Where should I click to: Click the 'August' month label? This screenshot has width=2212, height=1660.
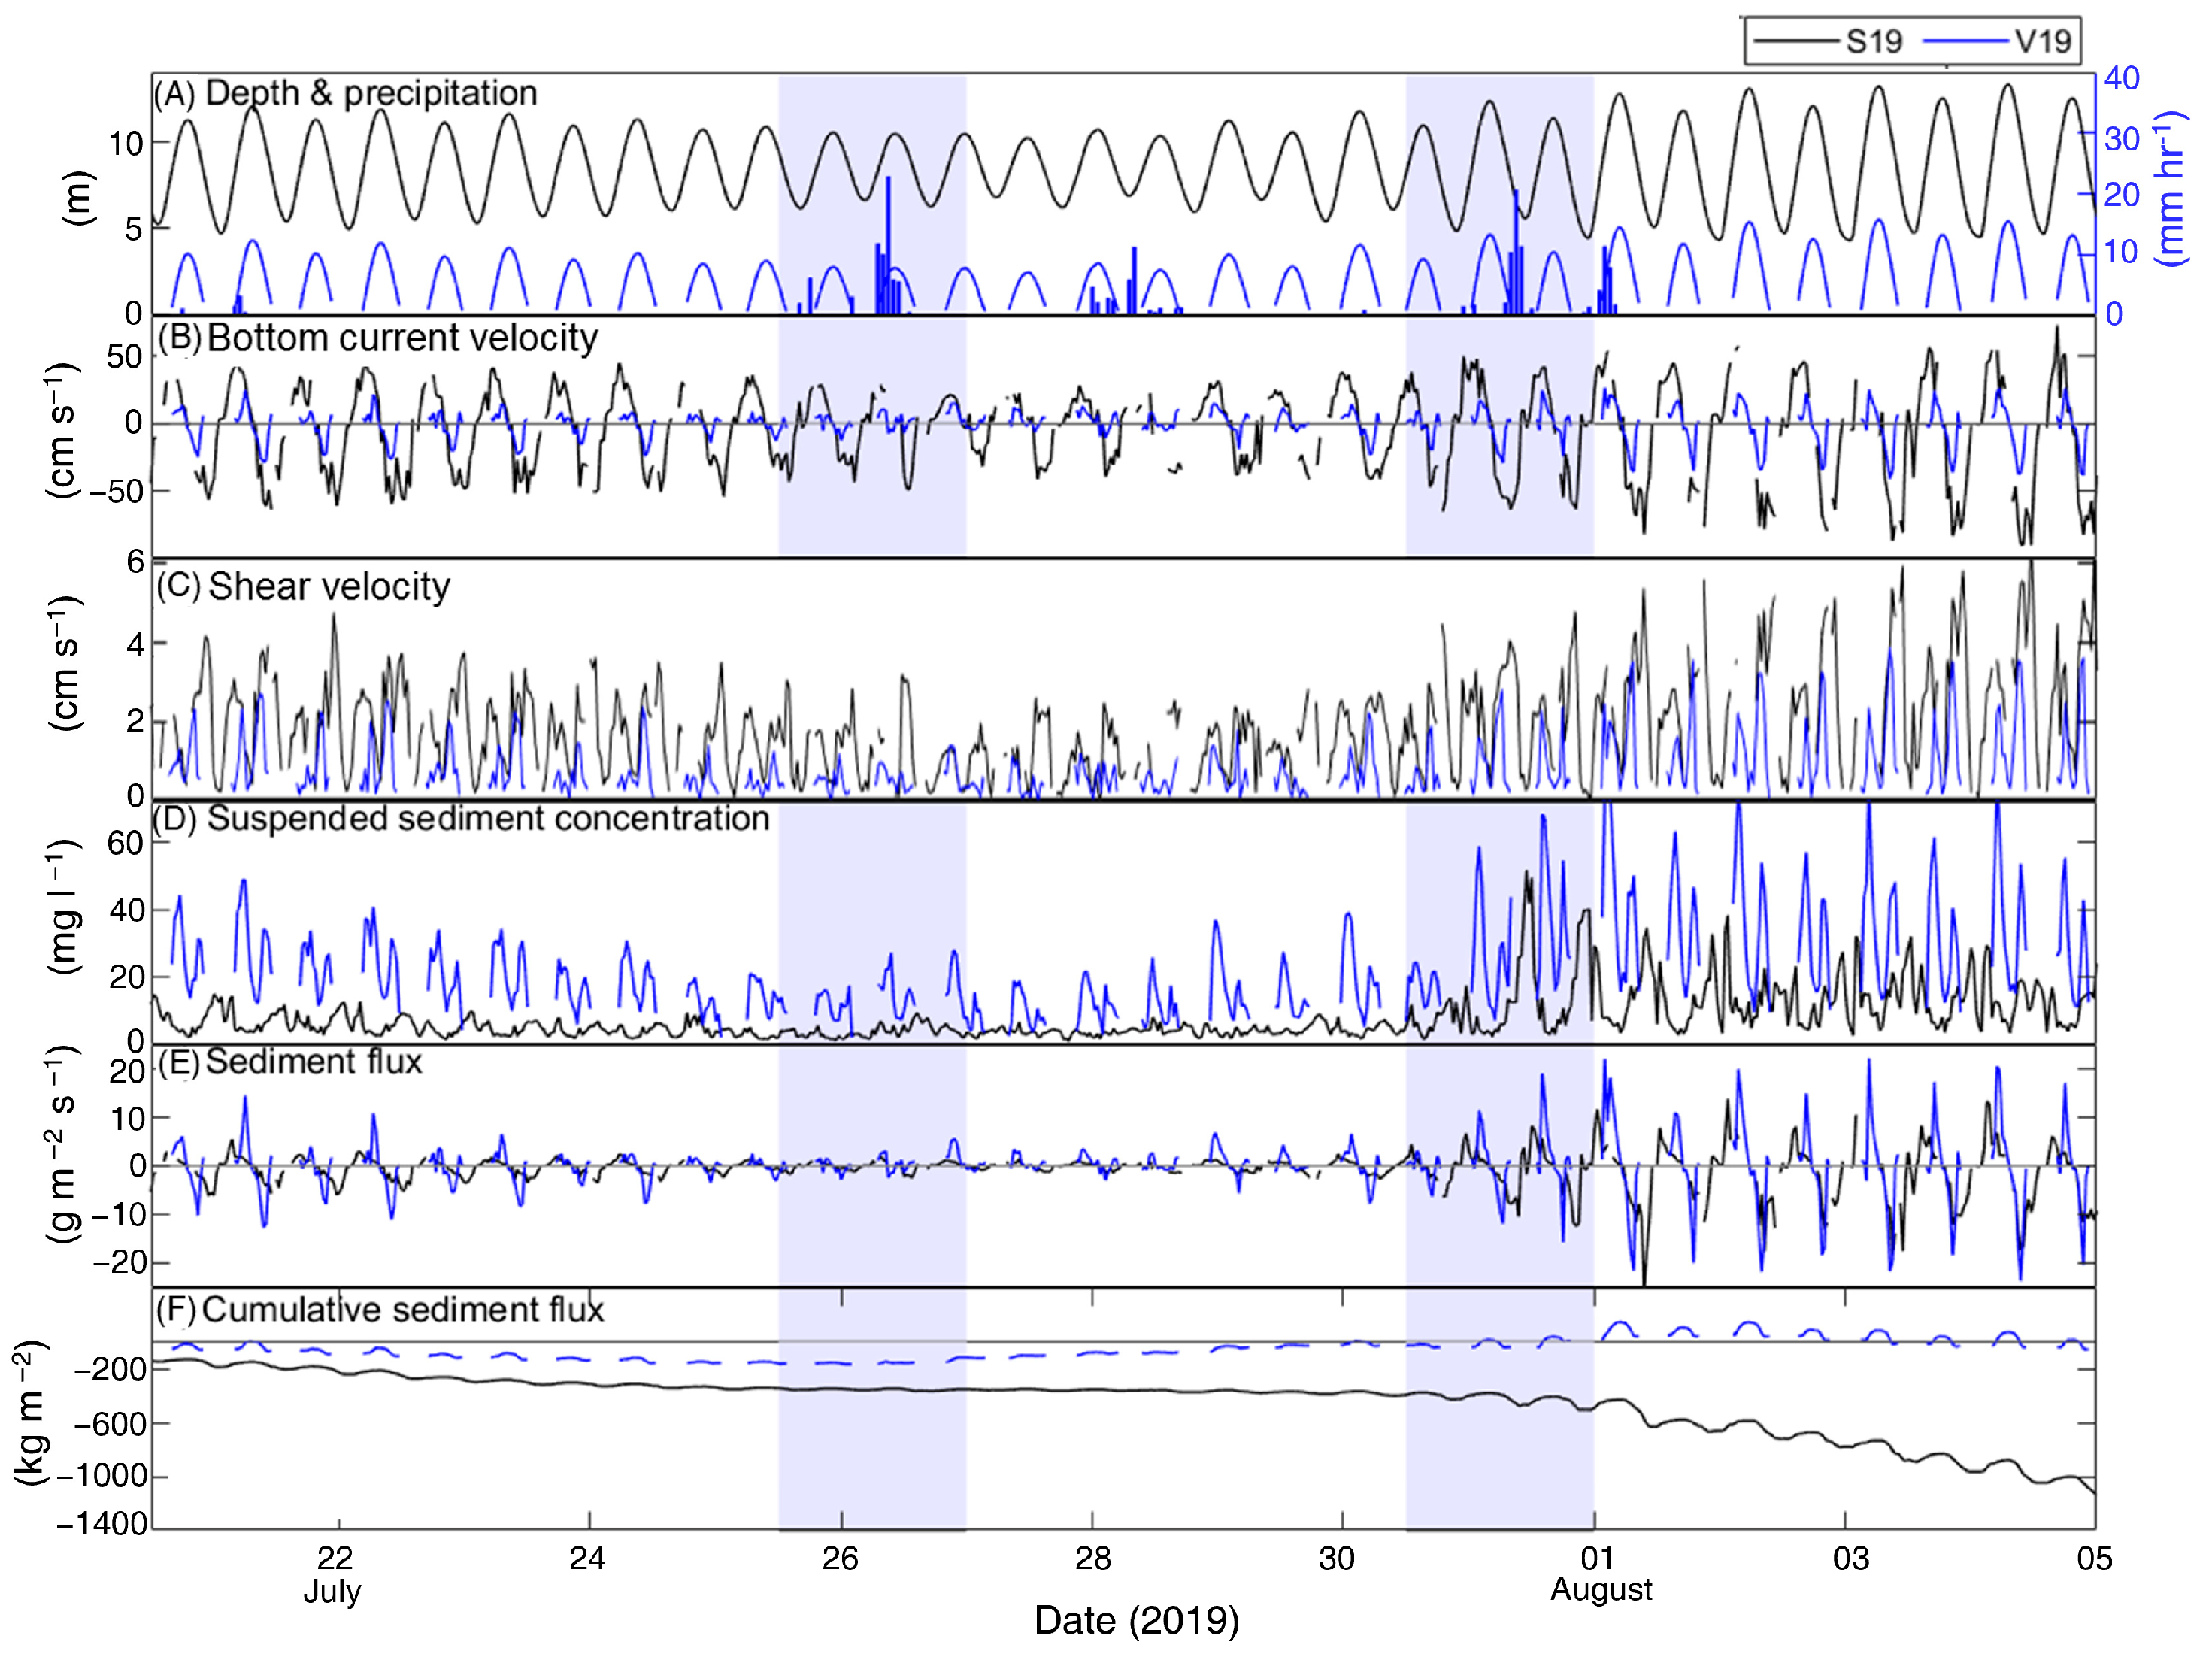tap(1602, 1589)
